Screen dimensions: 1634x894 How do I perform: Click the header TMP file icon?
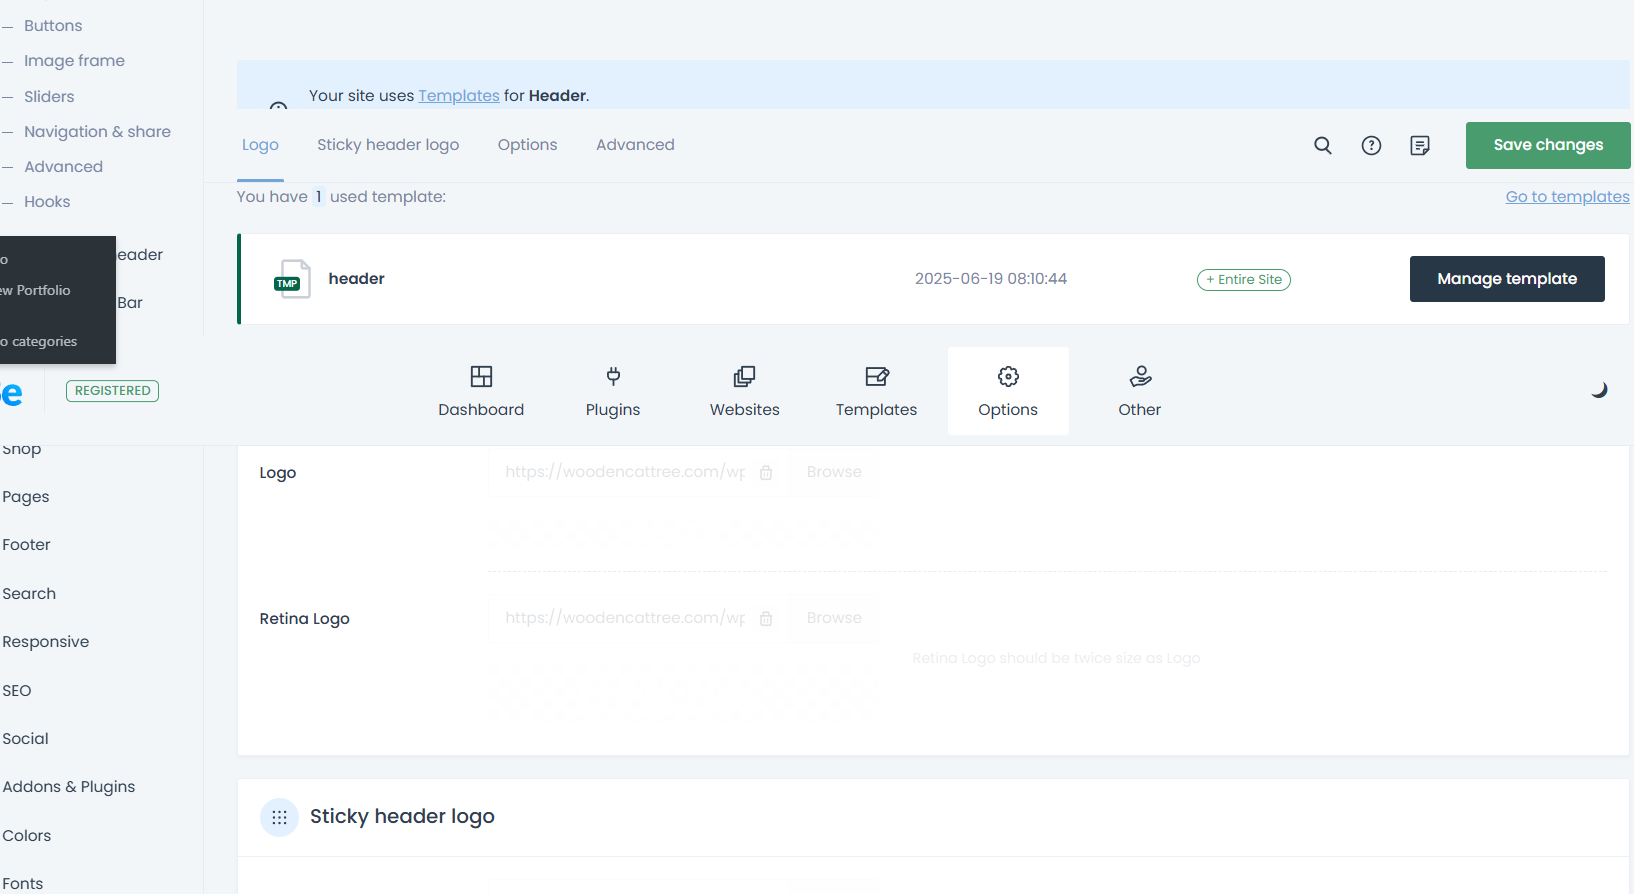coord(292,279)
